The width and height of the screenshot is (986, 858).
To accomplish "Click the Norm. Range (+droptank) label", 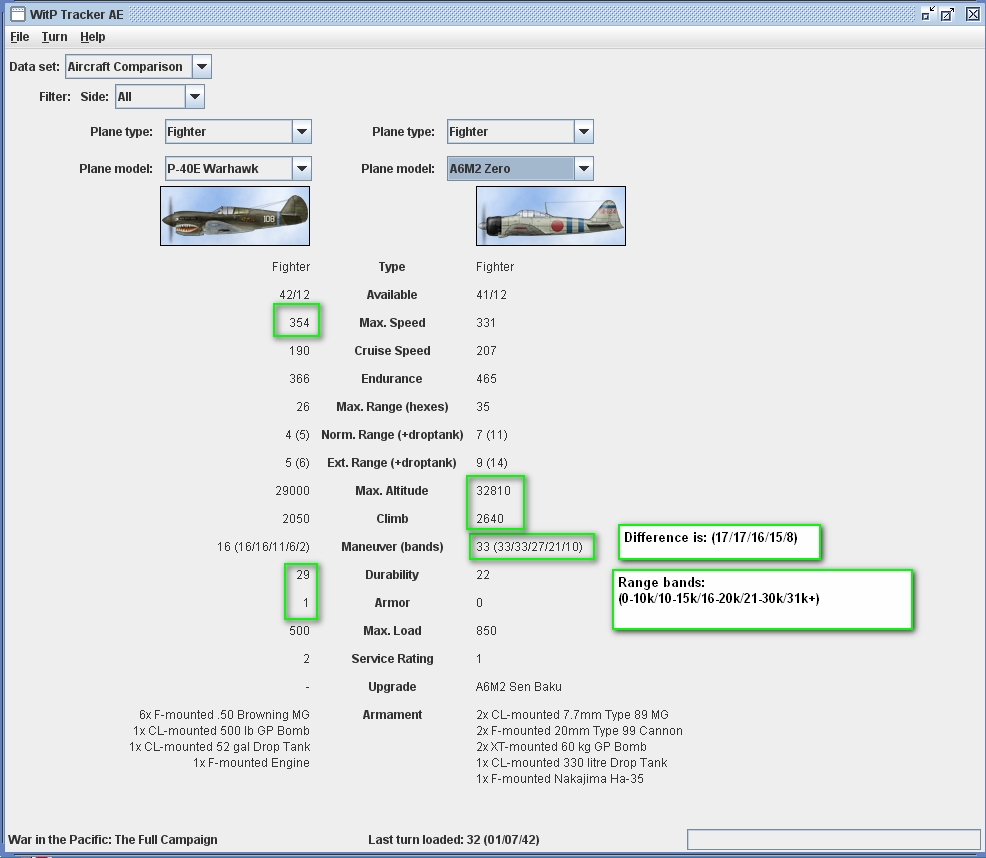I will (x=392, y=435).
